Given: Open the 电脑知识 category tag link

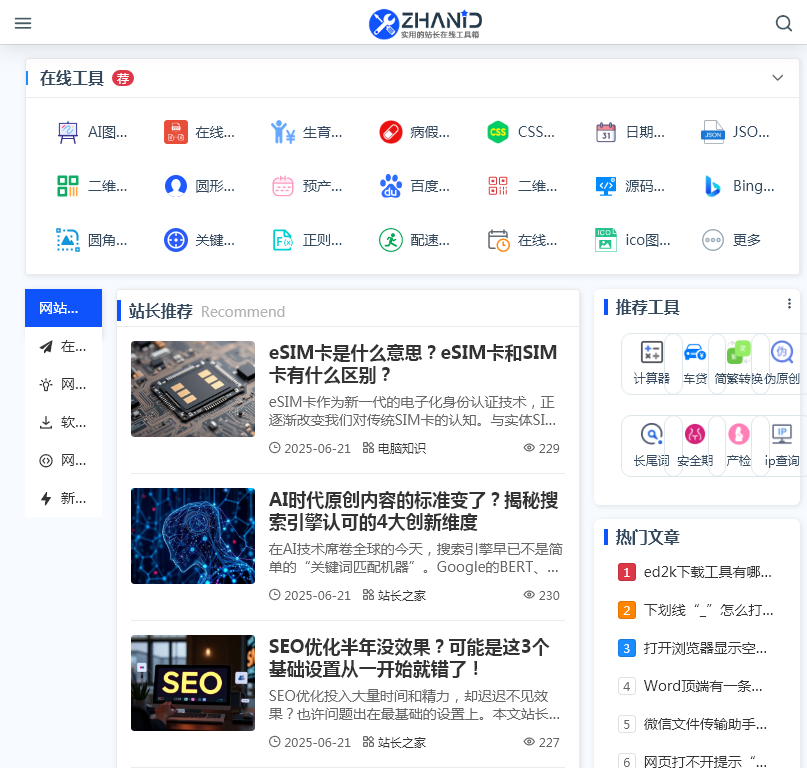Looking at the screenshot, I should pos(394,448).
